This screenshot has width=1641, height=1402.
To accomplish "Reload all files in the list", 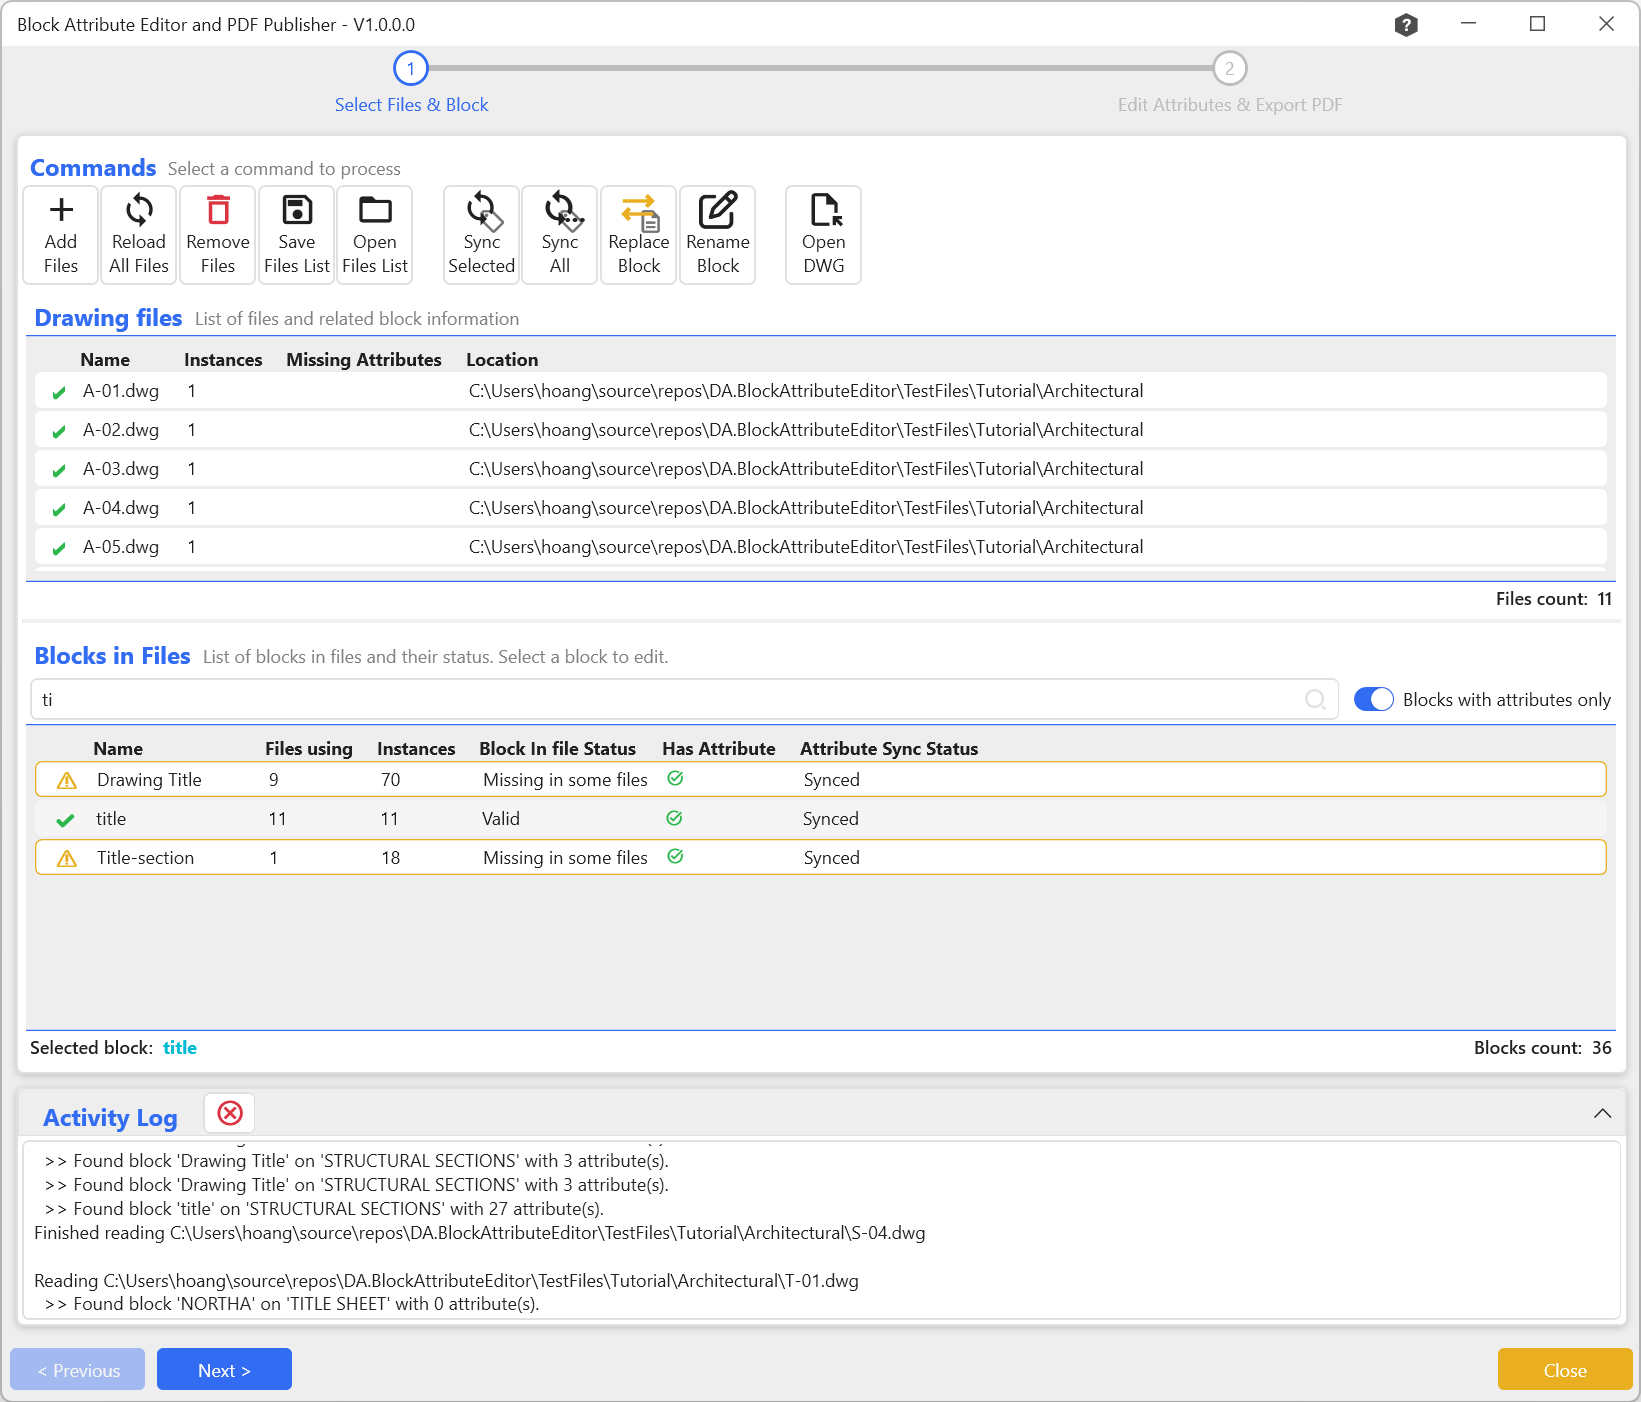I will click(x=139, y=235).
